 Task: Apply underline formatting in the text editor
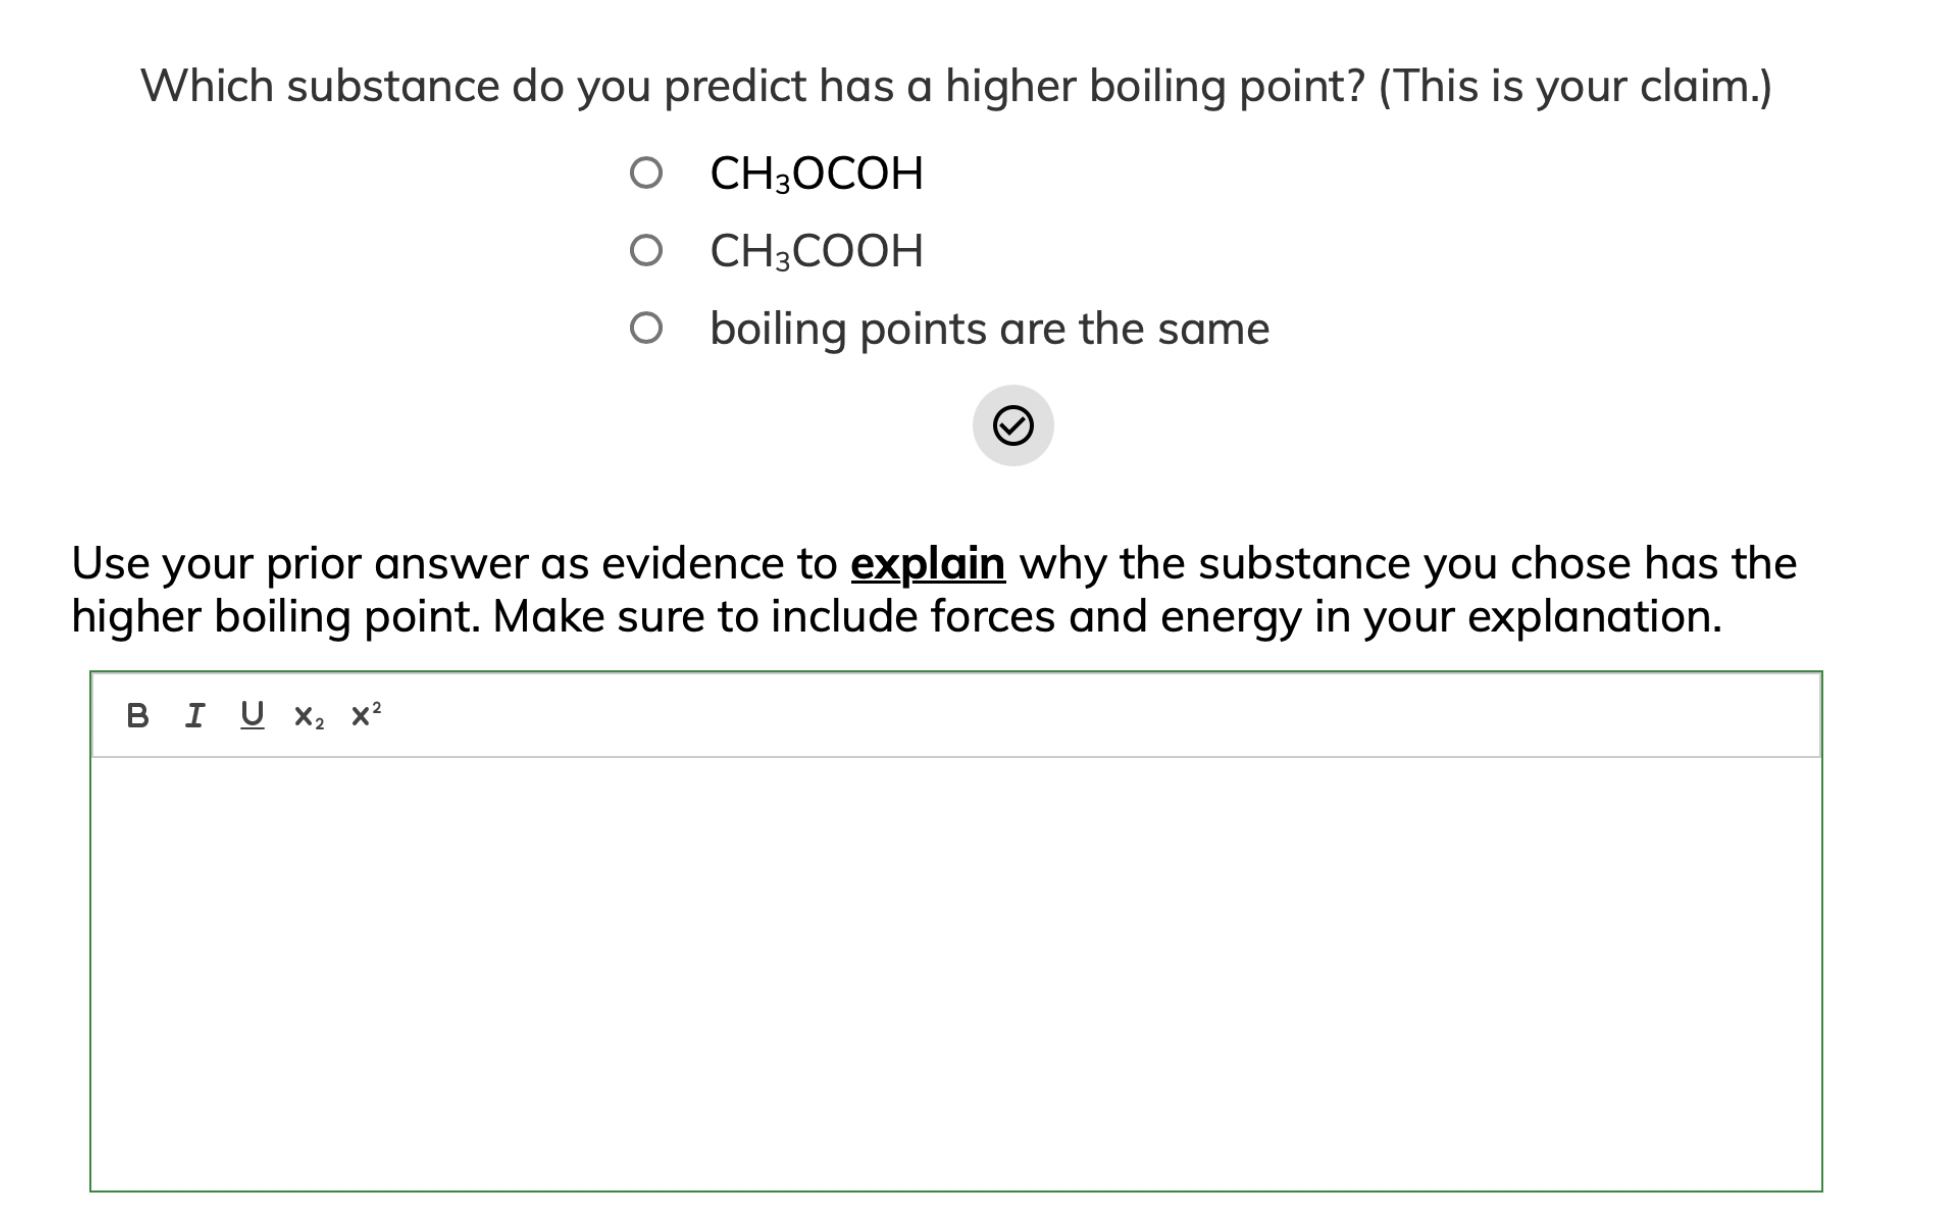pos(251,714)
